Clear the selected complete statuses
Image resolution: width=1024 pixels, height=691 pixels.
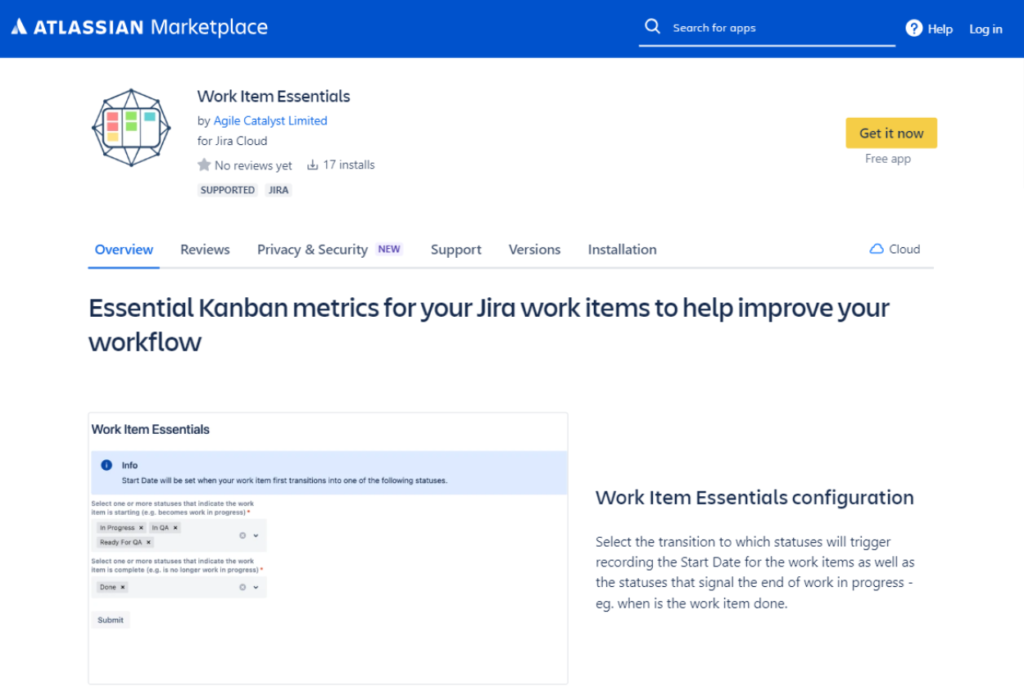tap(242, 587)
